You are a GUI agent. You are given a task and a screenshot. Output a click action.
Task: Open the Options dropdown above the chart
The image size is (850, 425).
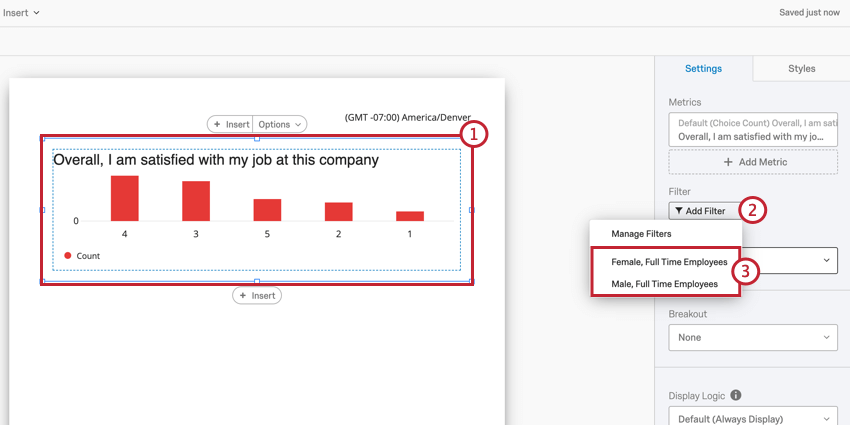pos(280,124)
